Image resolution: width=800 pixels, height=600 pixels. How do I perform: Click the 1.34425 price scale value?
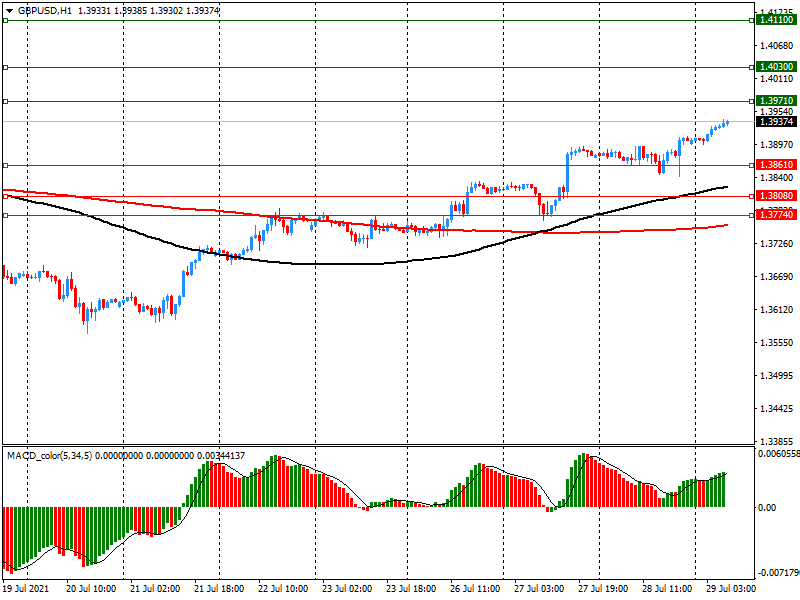(777, 409)
